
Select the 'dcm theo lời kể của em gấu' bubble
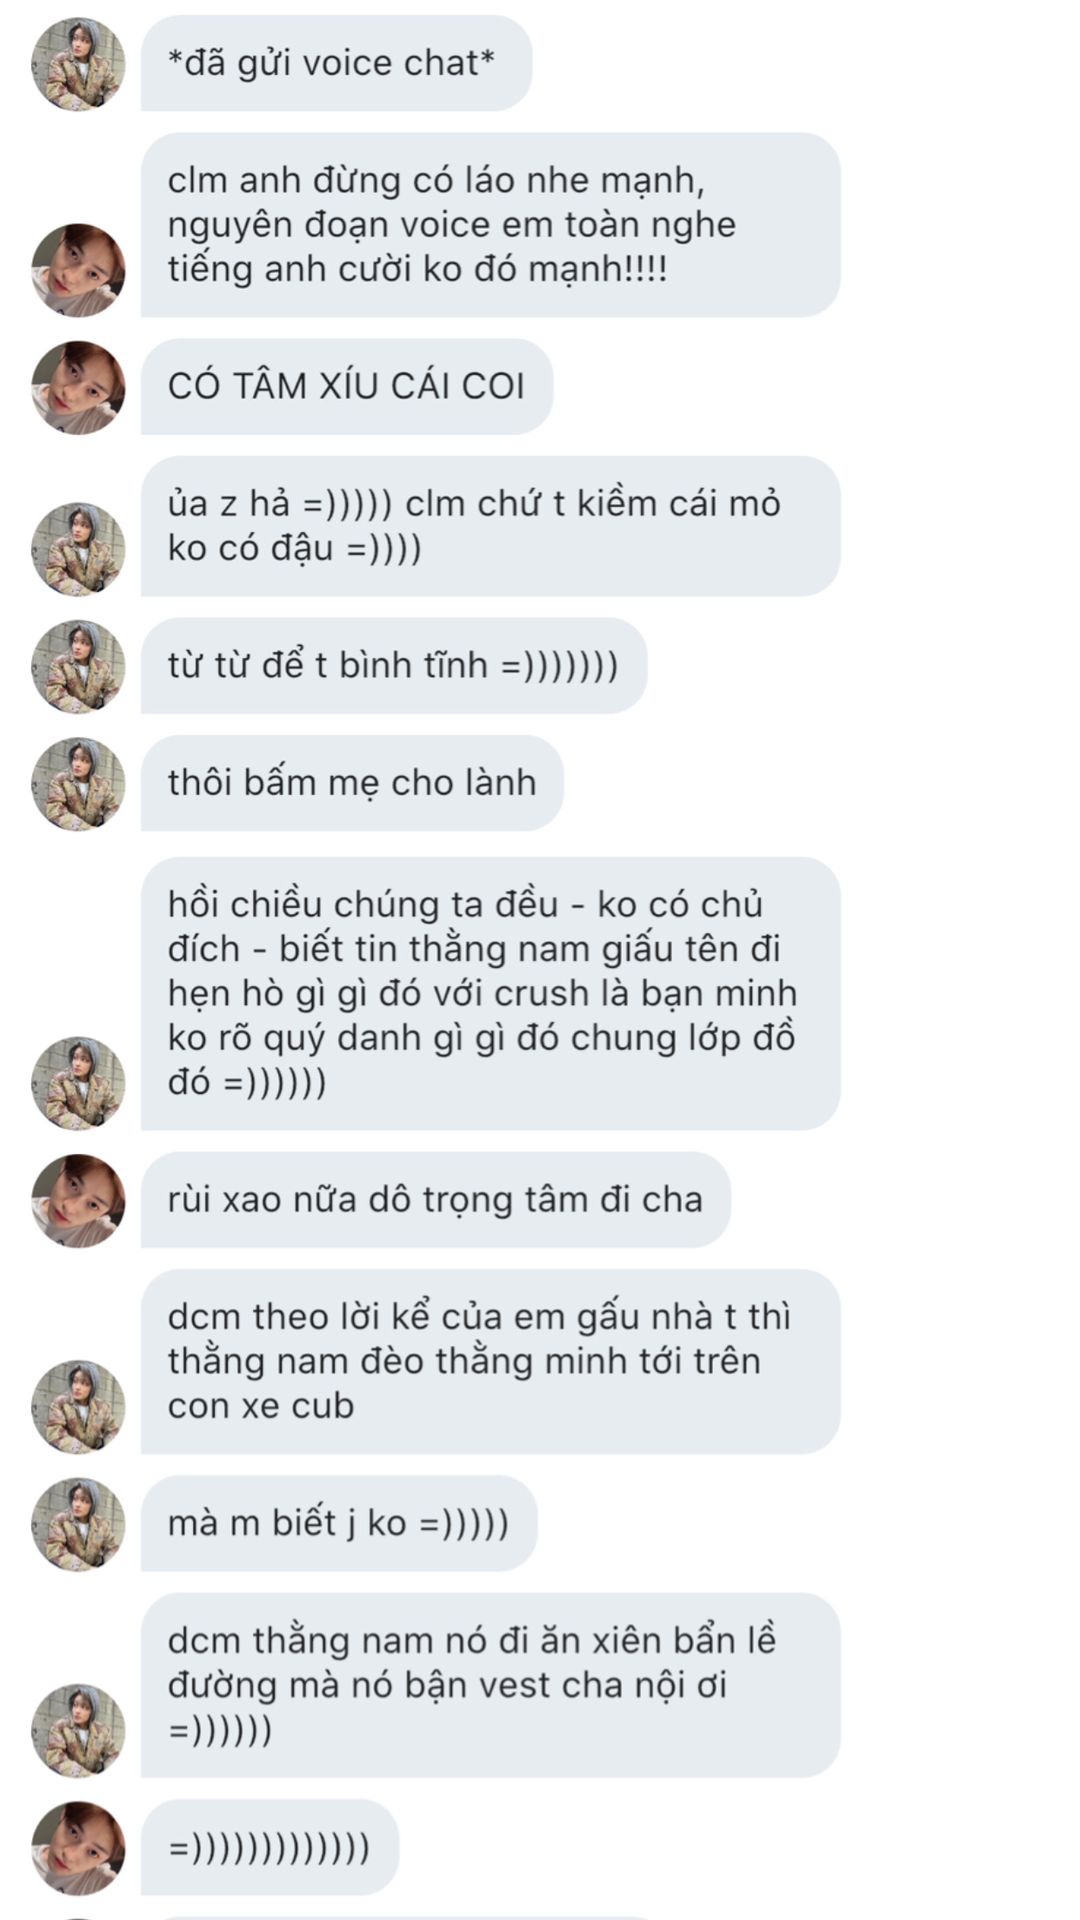point(490,1361)
